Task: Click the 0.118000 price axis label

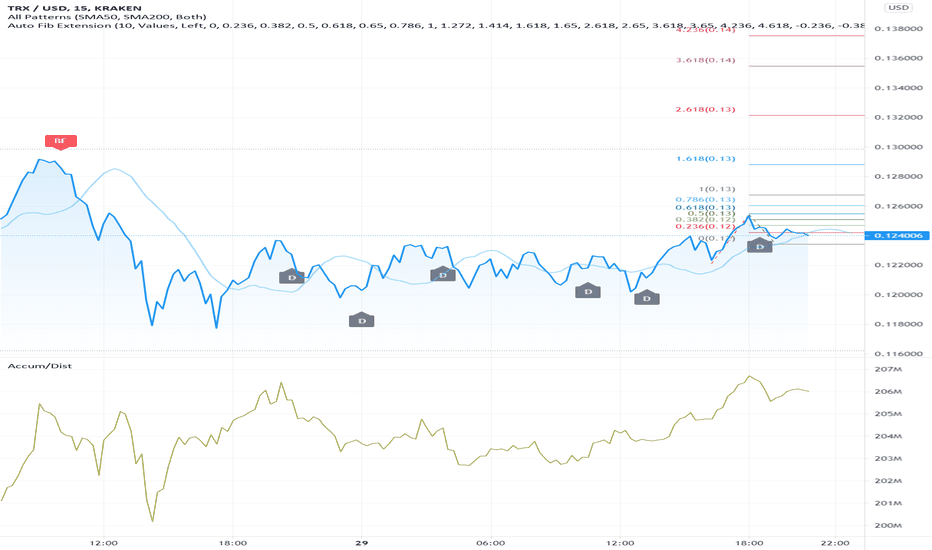Action: [899, 325]
